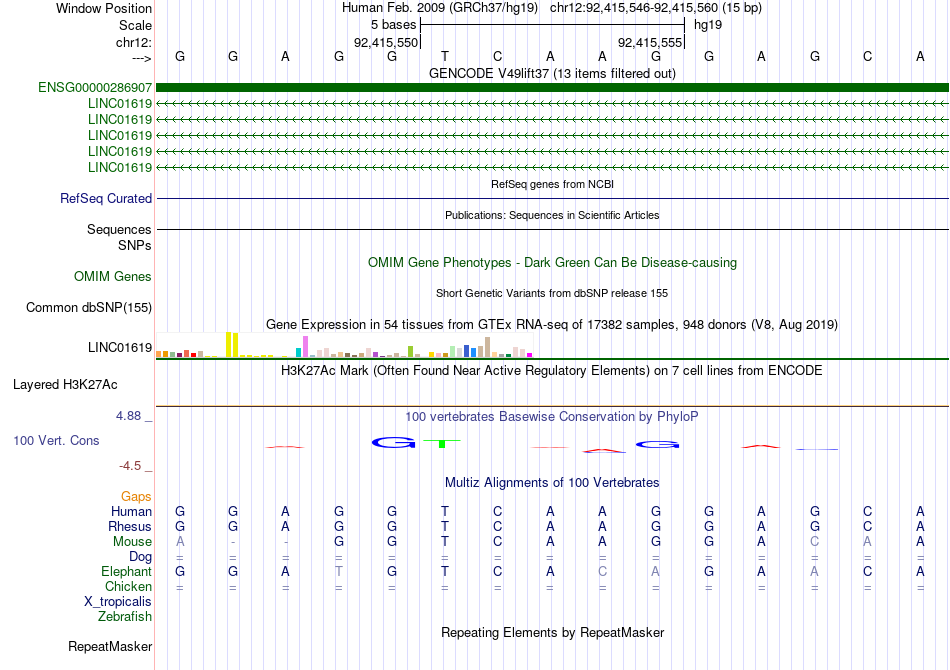The image size is (950, 670).
Task: Click the topmost LINC01619 transcript label under ENSG00000286907
Action: pos(120,104)
